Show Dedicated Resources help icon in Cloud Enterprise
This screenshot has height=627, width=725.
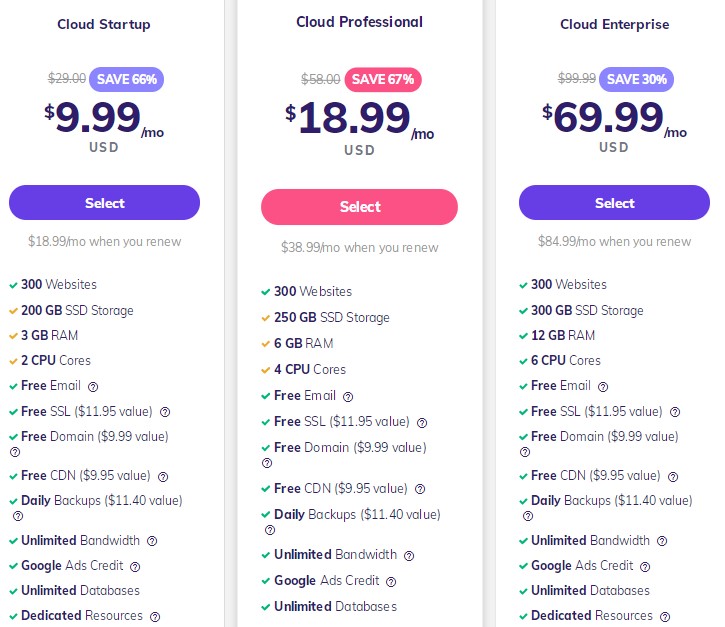coord(665,617)
